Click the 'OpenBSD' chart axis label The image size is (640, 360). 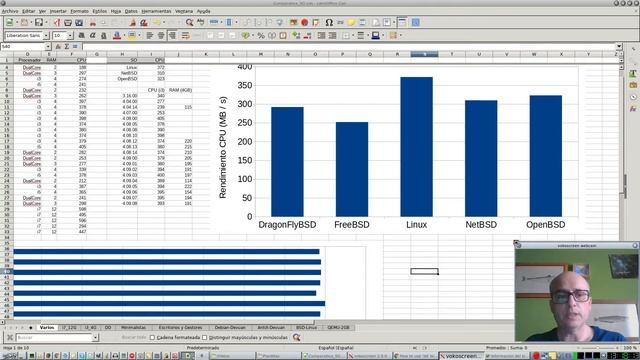[x=546, y=225]
